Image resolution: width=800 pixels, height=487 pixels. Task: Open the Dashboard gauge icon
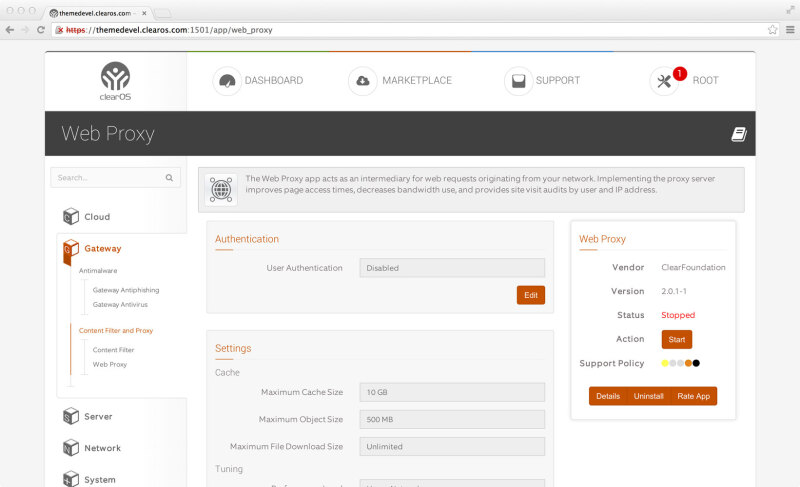[227, 81]
